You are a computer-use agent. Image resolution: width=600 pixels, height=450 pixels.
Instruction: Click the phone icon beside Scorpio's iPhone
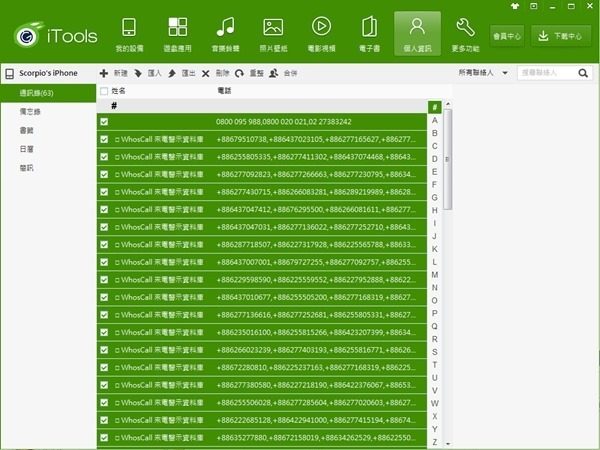[x=10, y=73]
